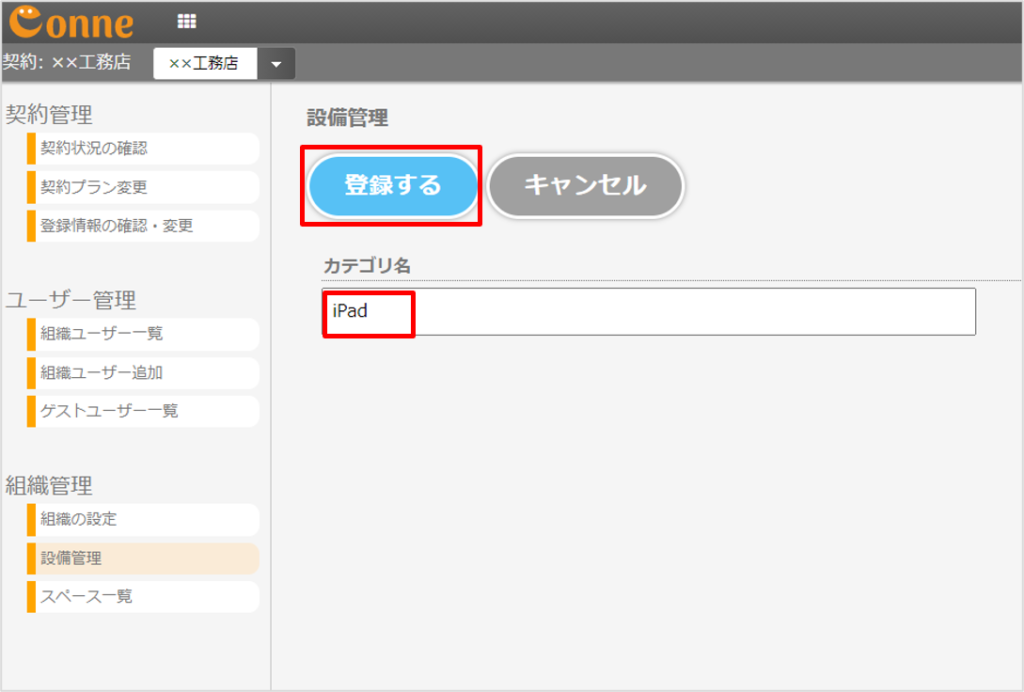Viewport: 1024px width, 692px height.
Task: Expand the ××工務店 dropdown arrow
Action: [276, 63]
